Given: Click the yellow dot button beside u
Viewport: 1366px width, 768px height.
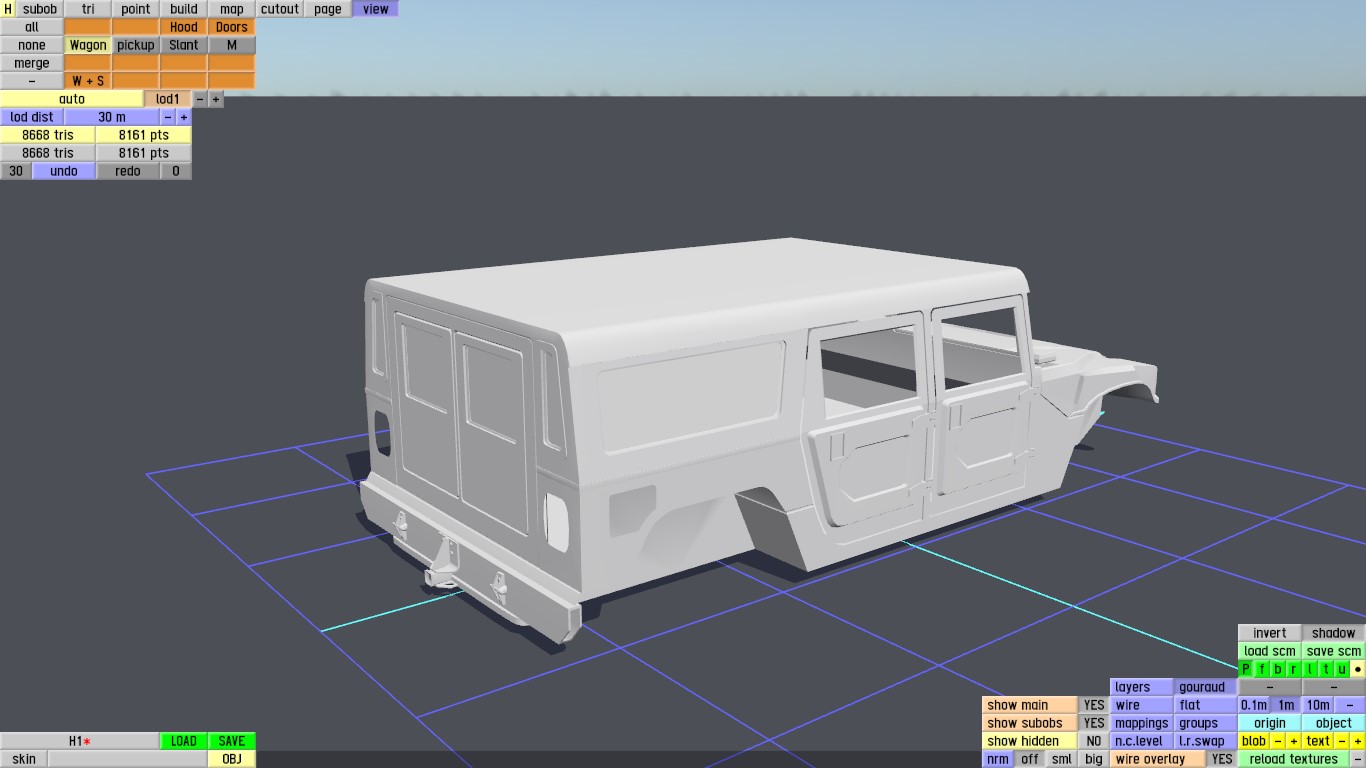Looking at the screenshot, I should coord(1358,669).
